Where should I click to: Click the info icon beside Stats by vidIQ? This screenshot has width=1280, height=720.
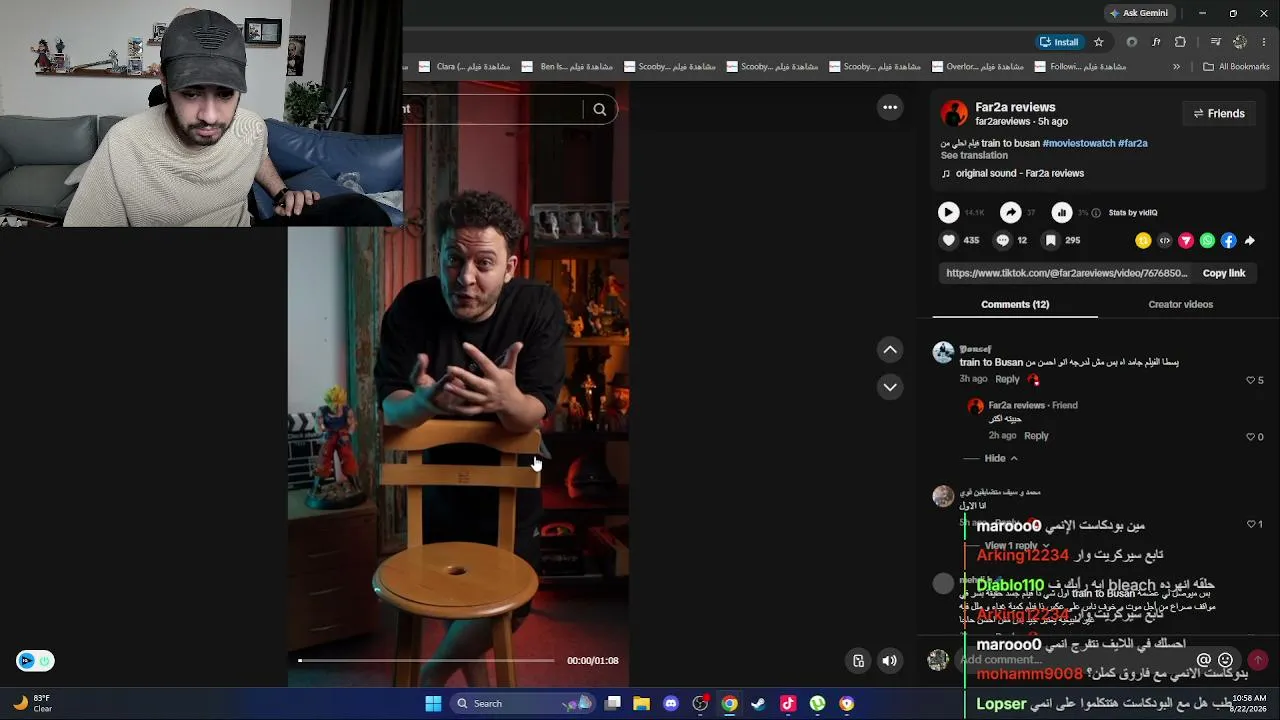point(1096,213)
